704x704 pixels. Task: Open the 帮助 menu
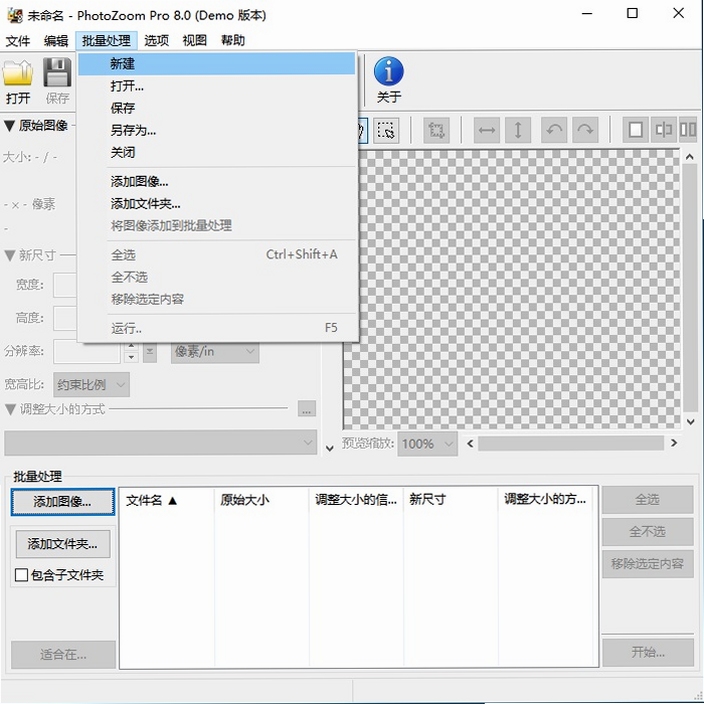click(x=233, y=41)
